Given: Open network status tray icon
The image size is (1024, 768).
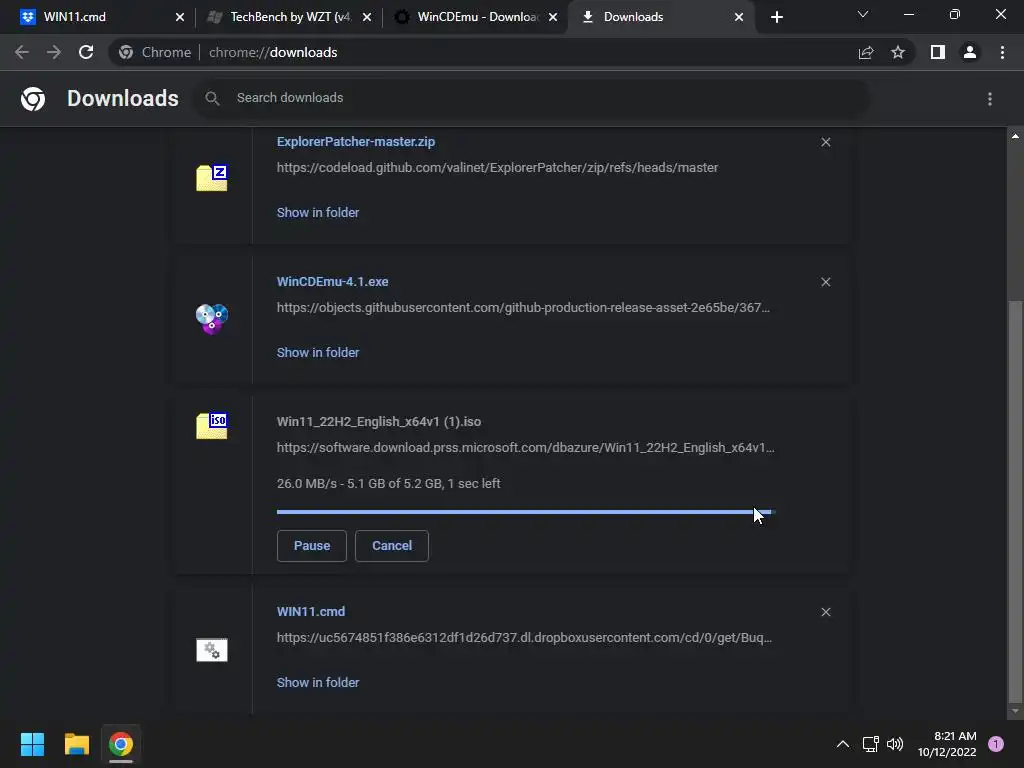Looking at the screenshot, I should pos(871,744).
